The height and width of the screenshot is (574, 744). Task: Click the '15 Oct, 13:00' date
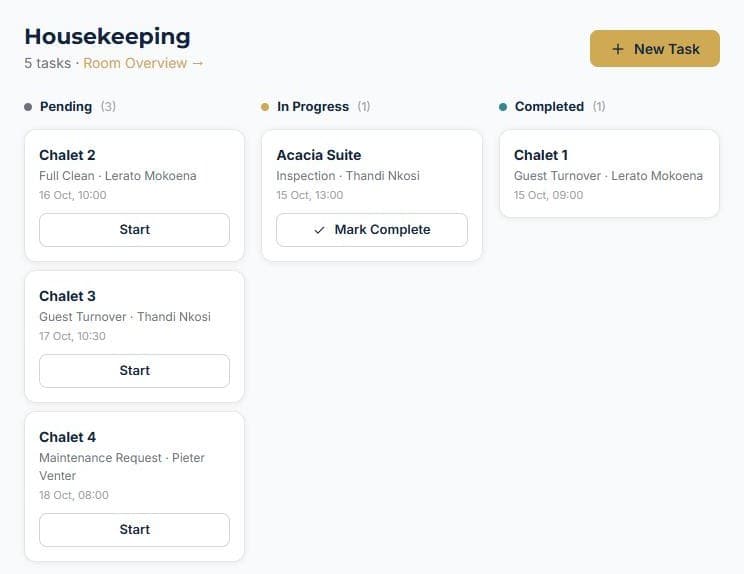[310, 195]
